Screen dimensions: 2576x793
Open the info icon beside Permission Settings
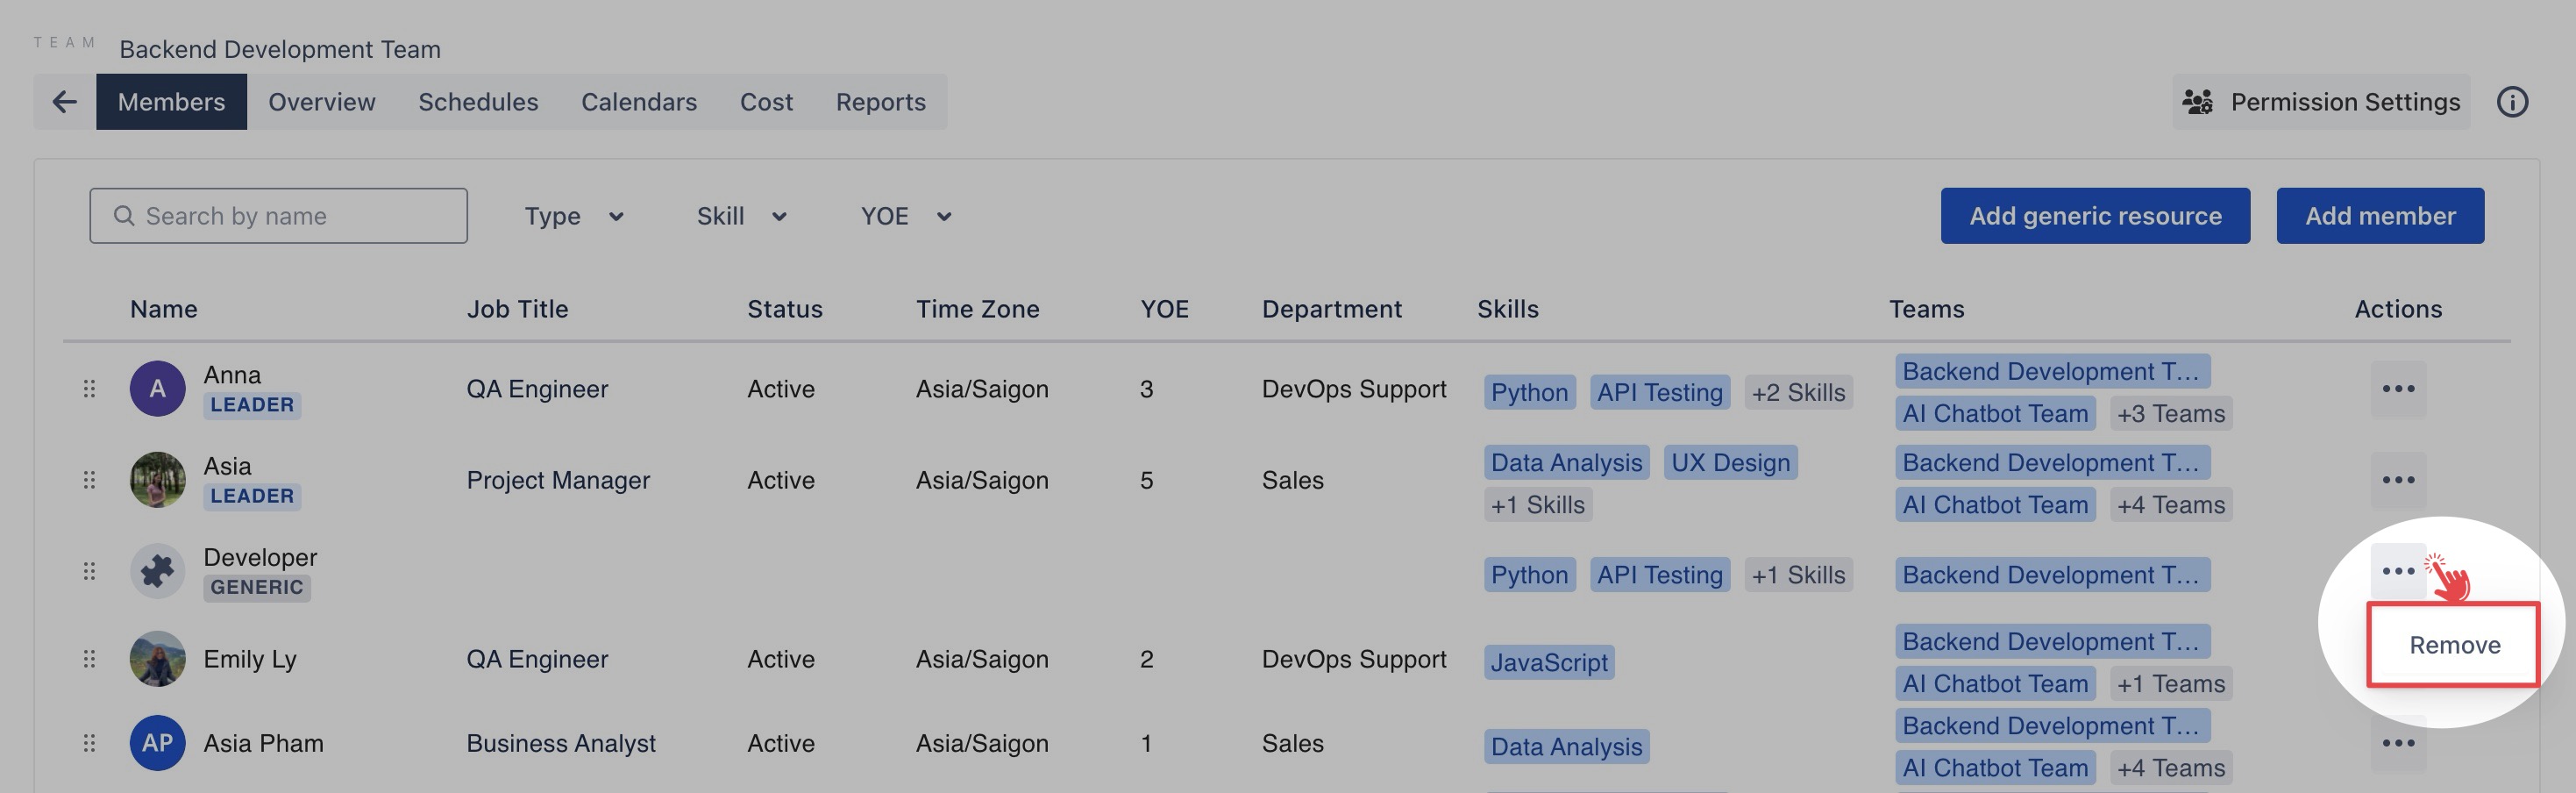pos(2511,102)
